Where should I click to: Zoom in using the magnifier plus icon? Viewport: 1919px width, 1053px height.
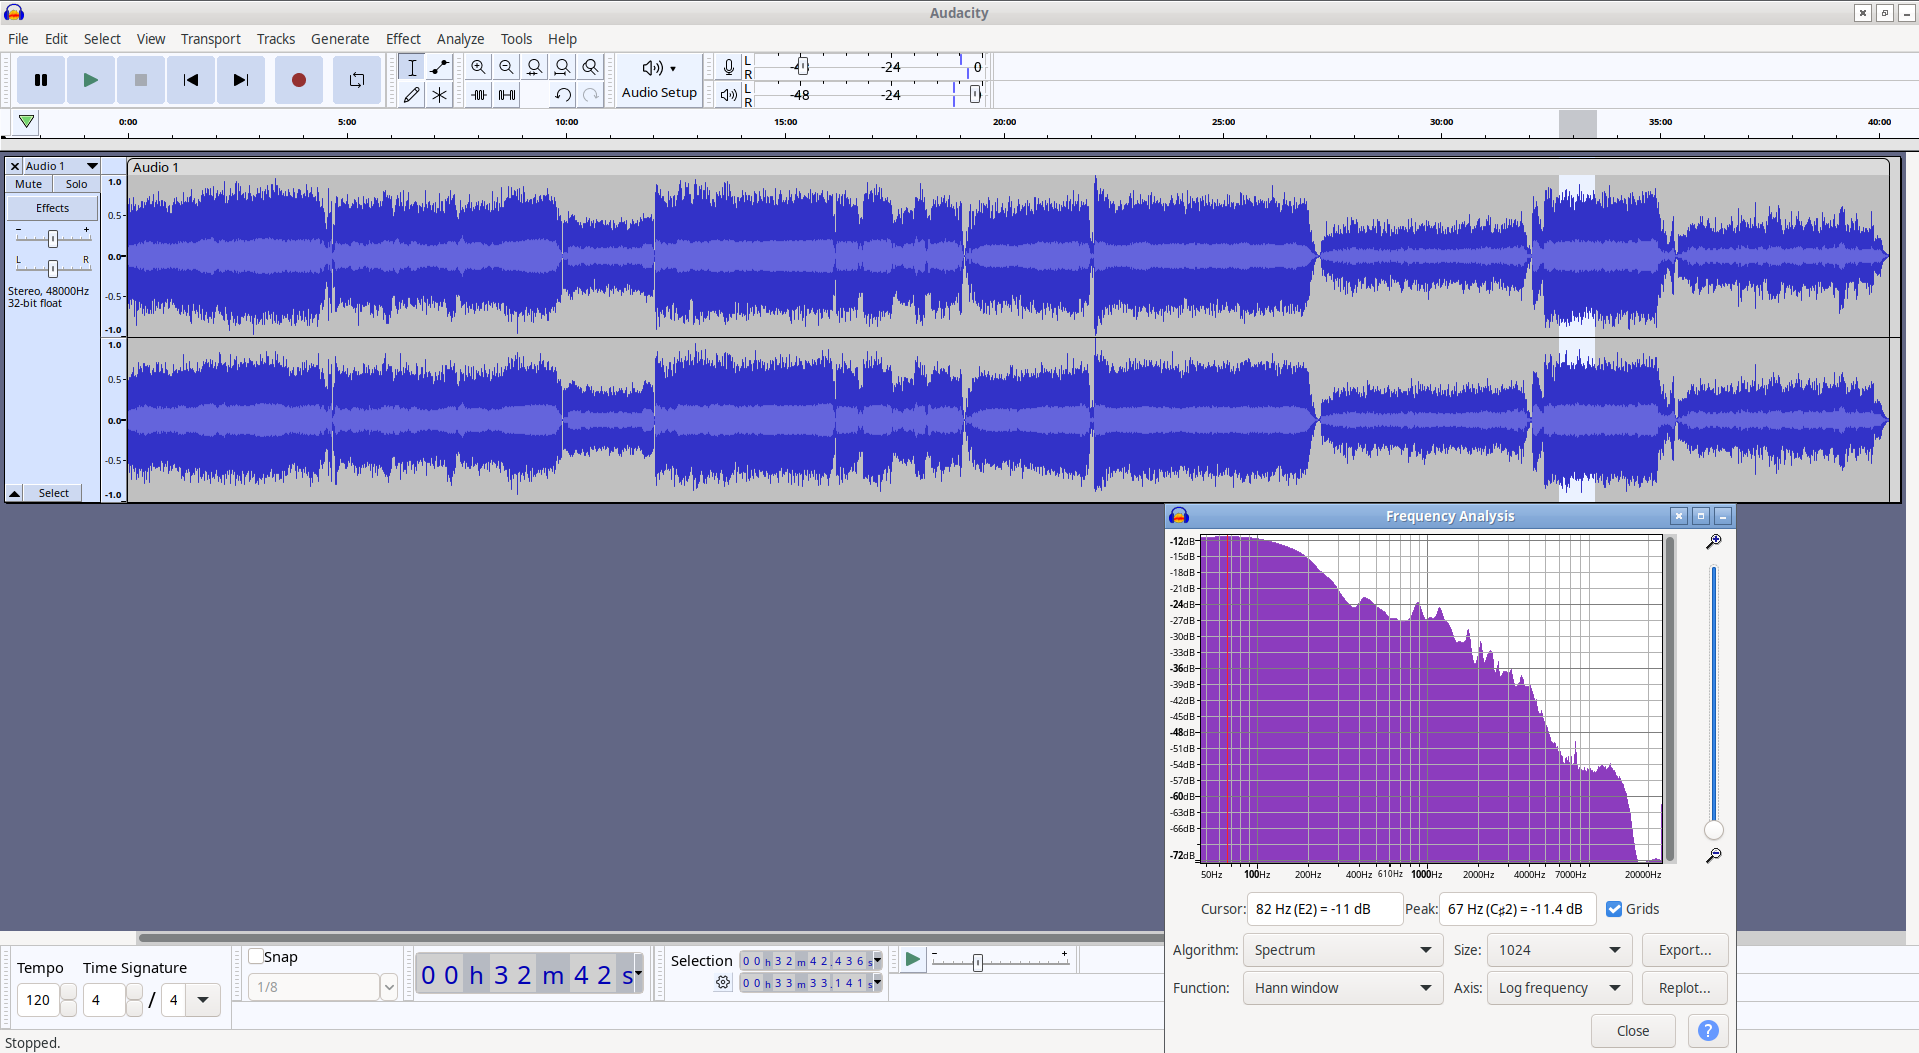click(478, 67)
